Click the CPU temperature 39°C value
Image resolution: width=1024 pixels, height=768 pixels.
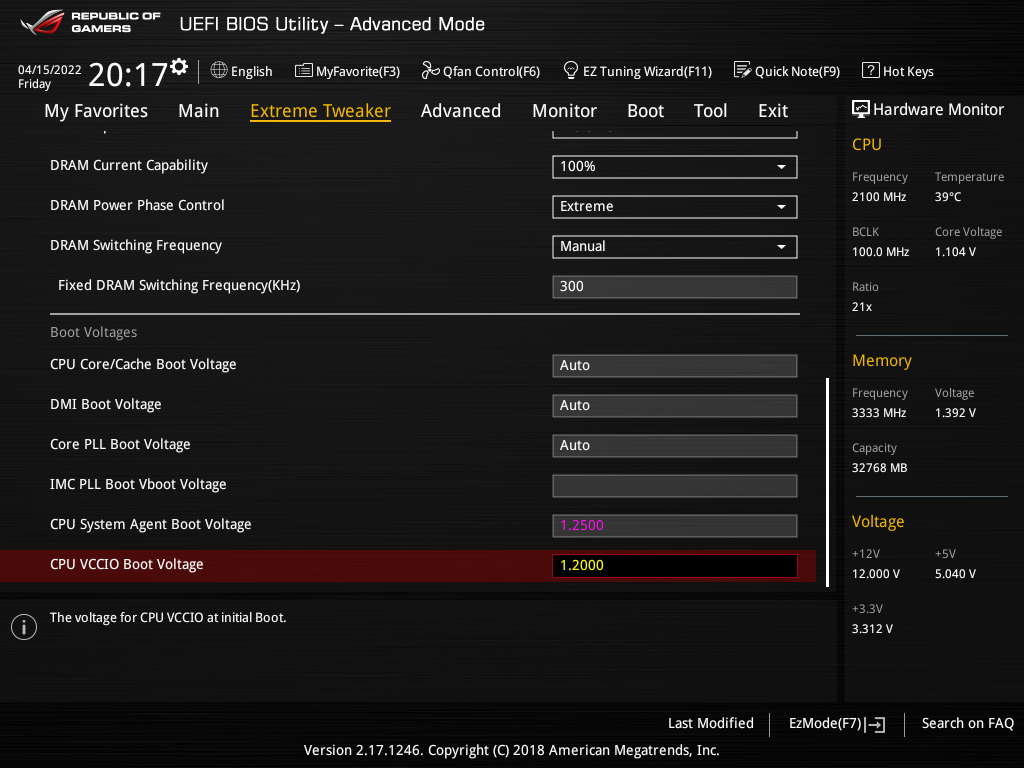[948, 197]
